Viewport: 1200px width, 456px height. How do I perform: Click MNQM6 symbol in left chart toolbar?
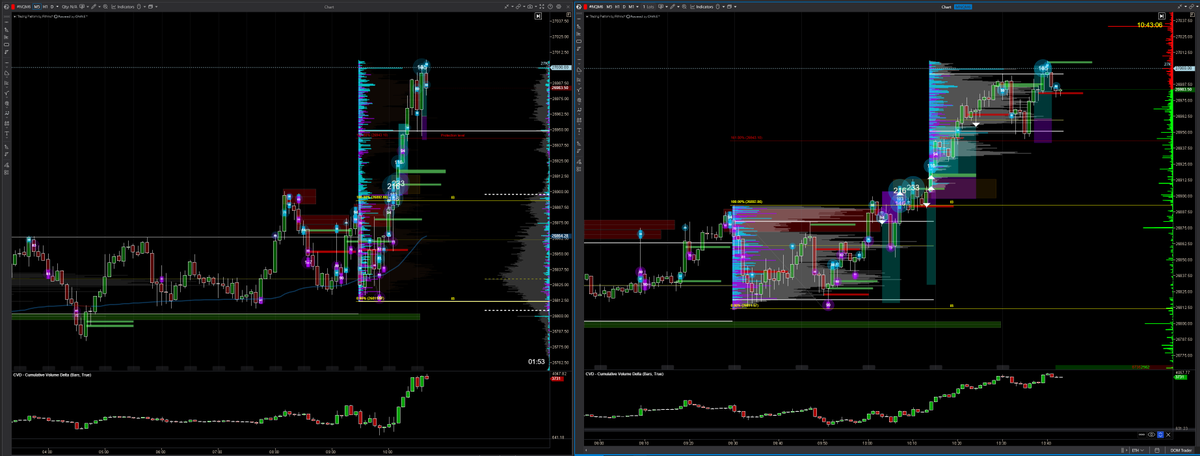pos(24,6)
